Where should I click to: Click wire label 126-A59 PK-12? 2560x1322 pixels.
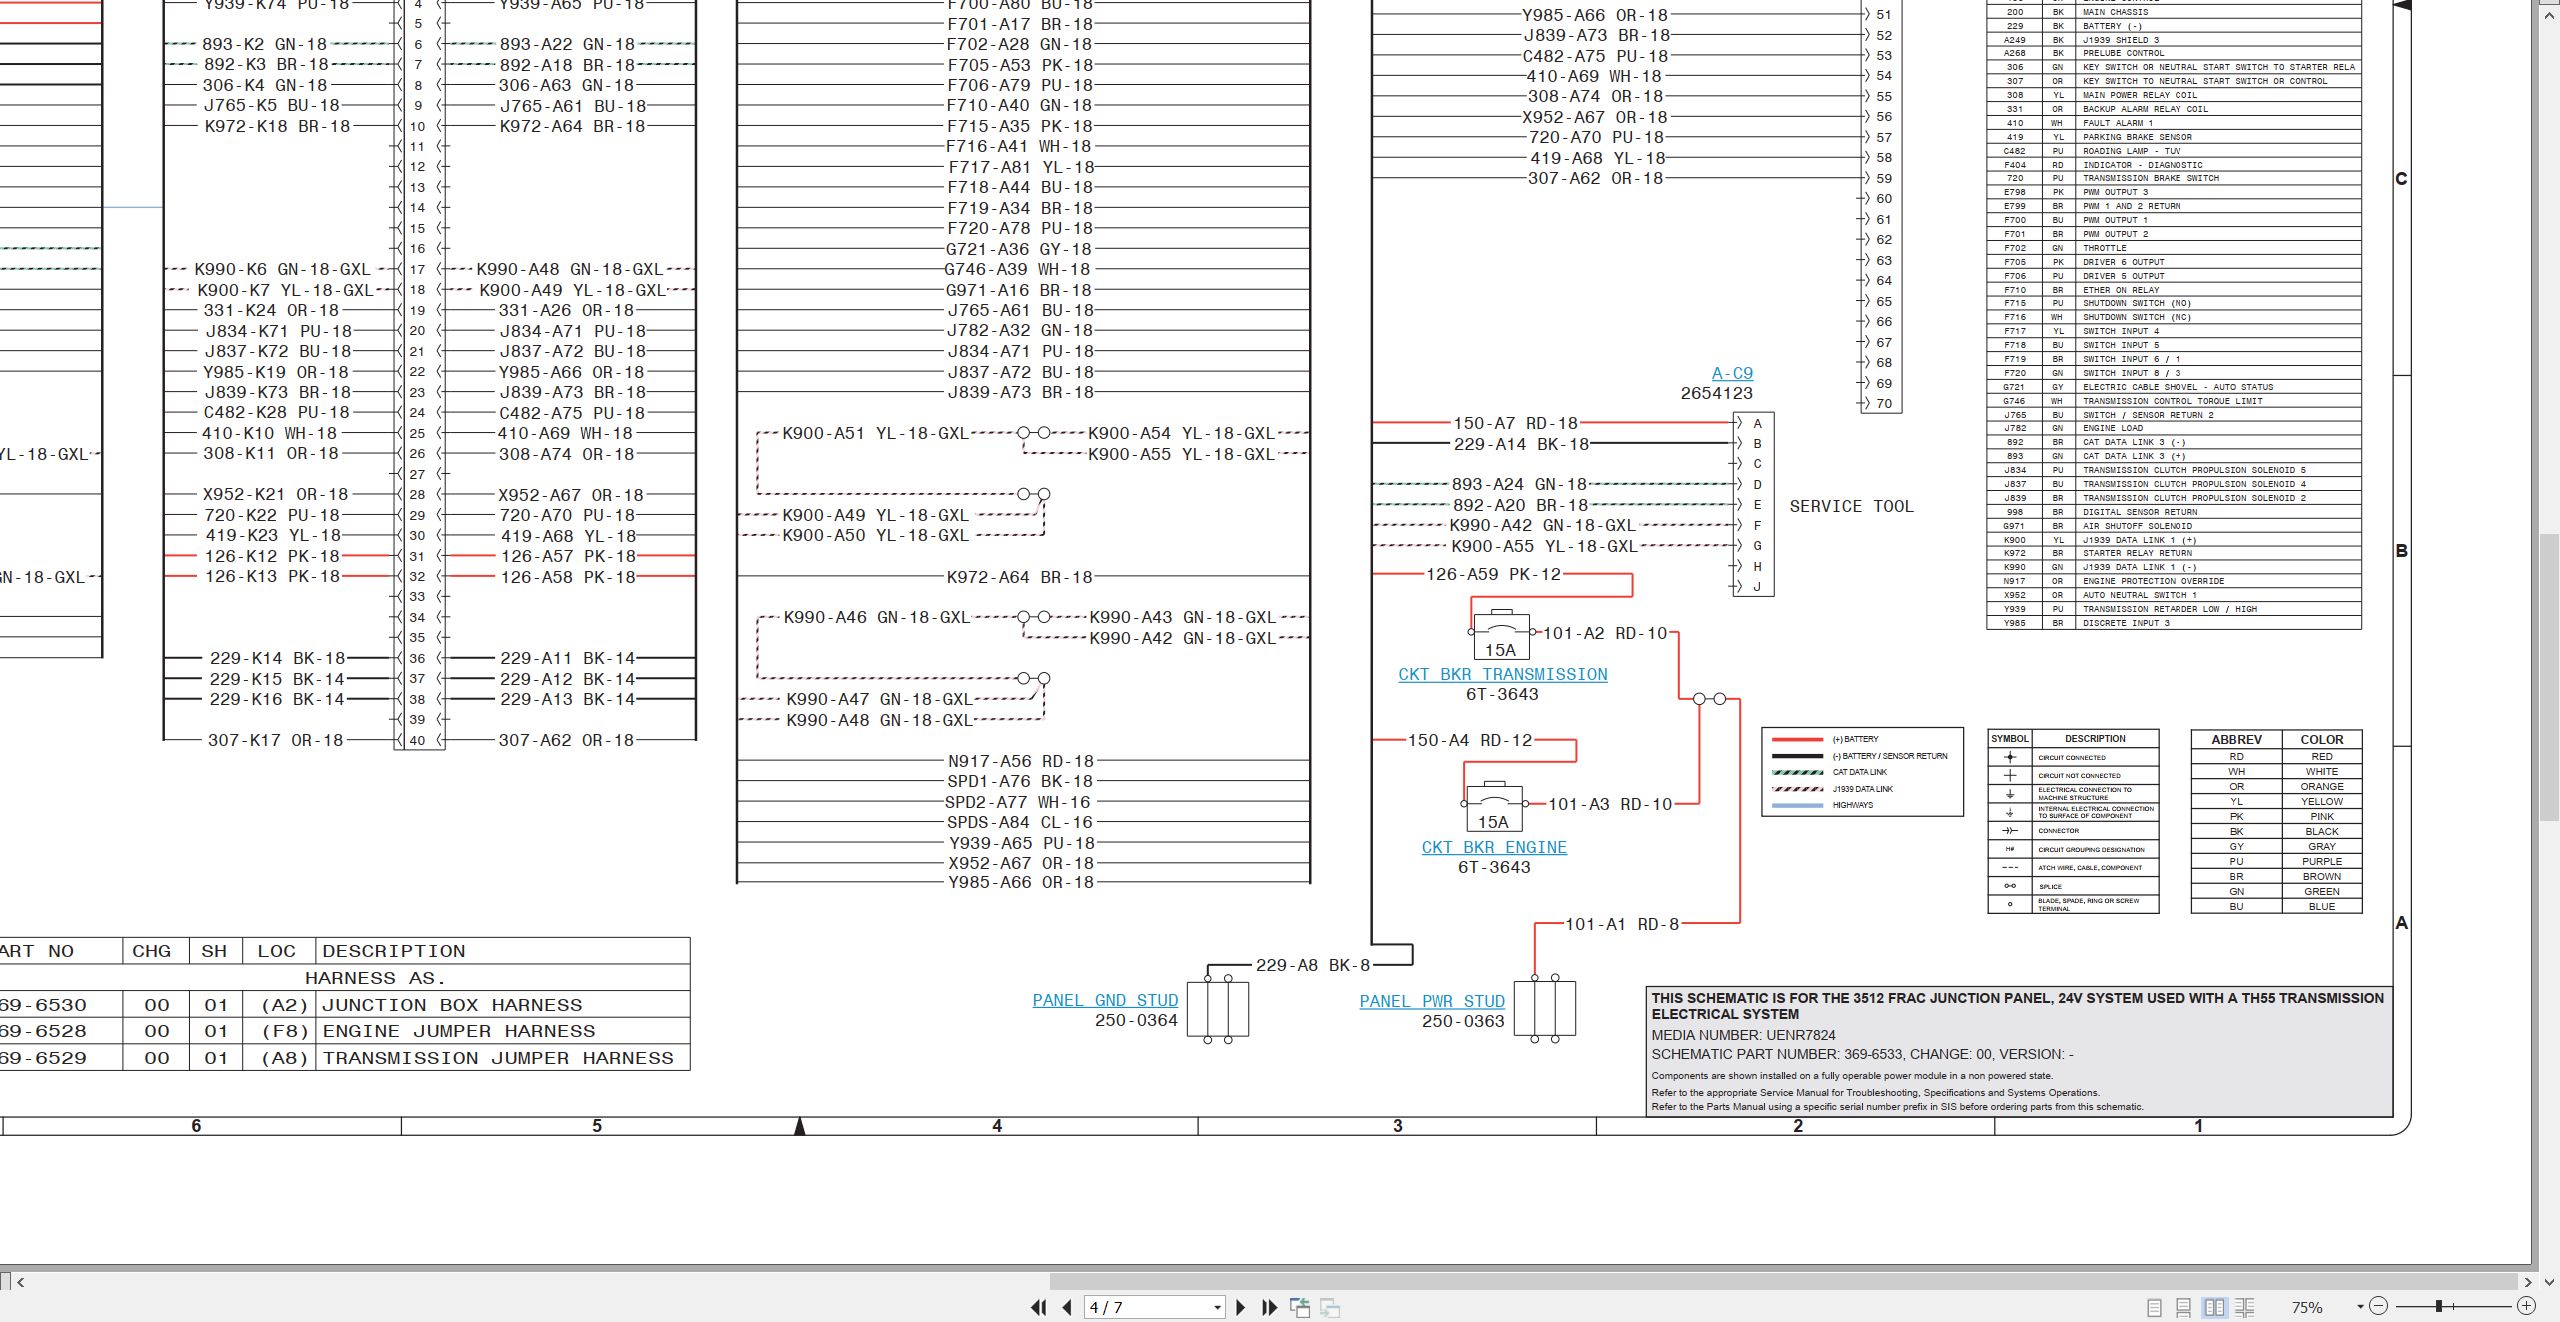1493,574
